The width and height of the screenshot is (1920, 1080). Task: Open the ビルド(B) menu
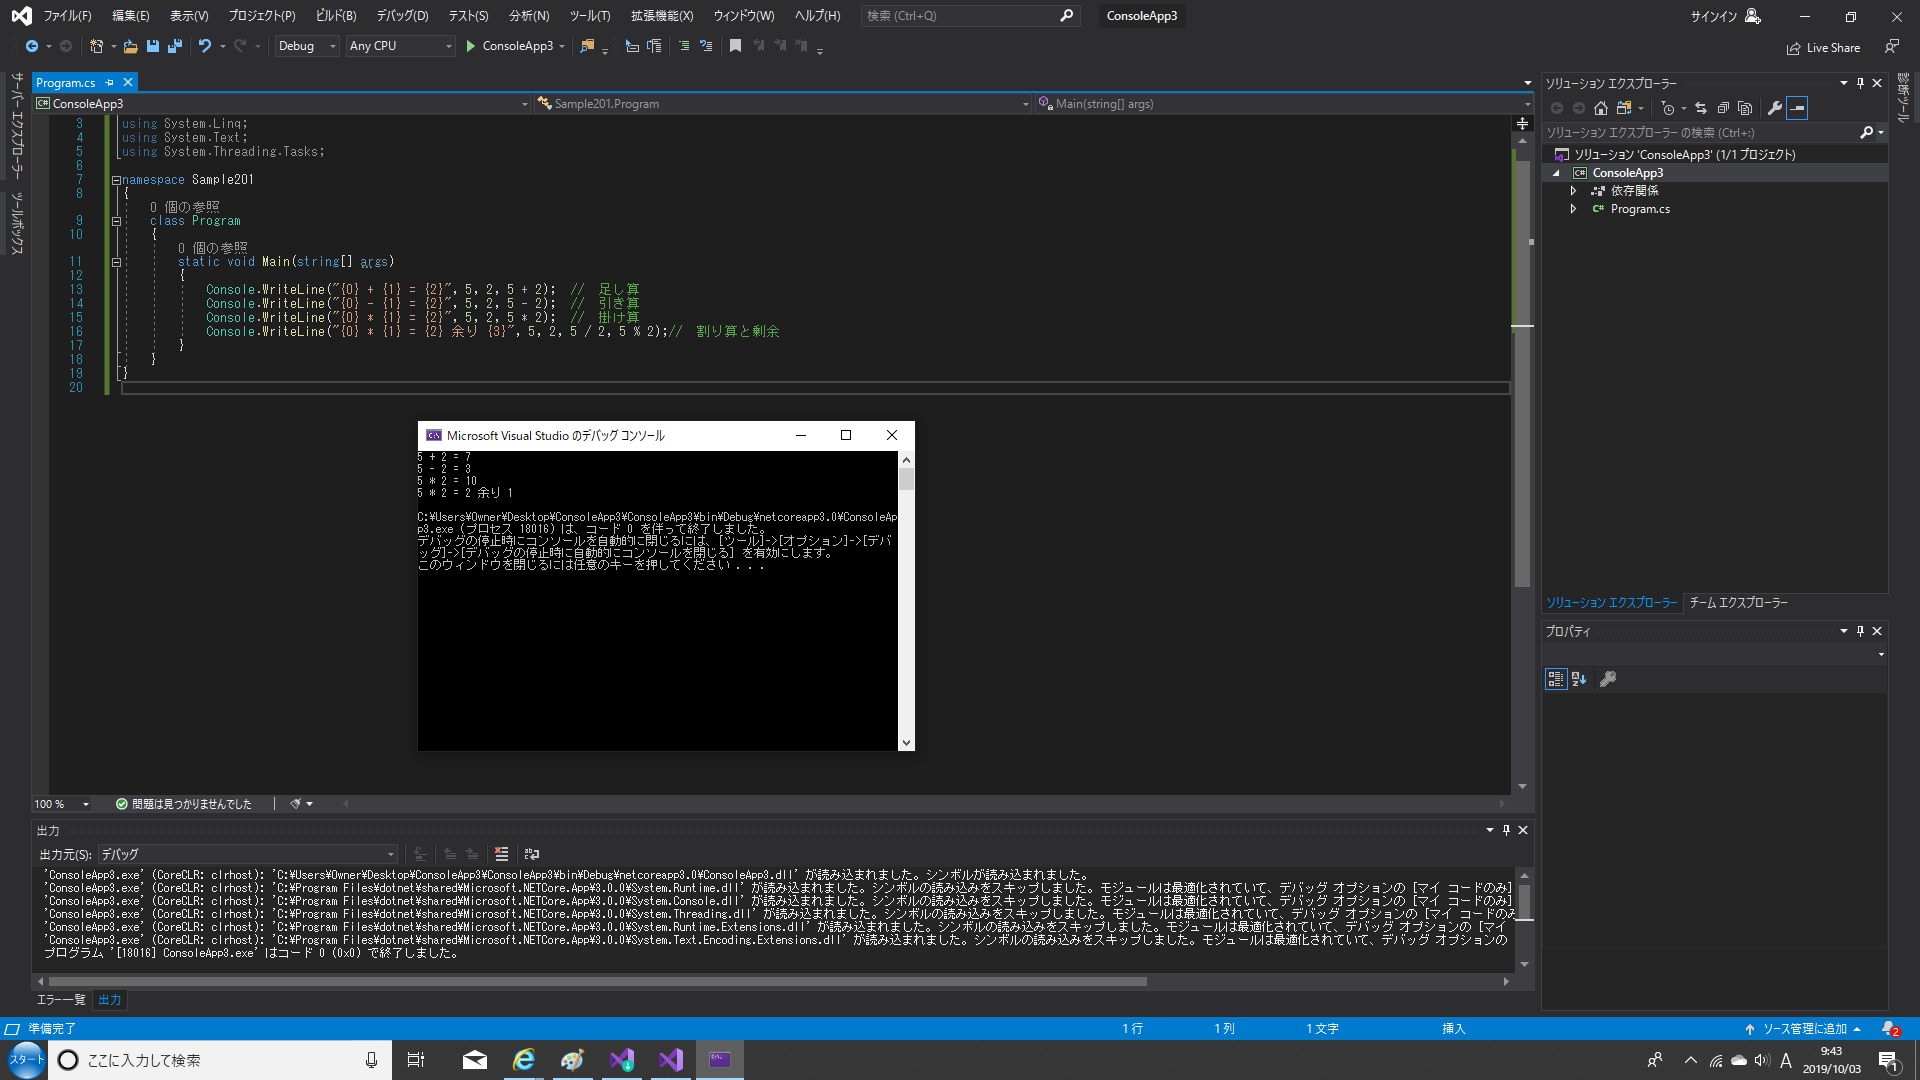(x=336, y=16)
